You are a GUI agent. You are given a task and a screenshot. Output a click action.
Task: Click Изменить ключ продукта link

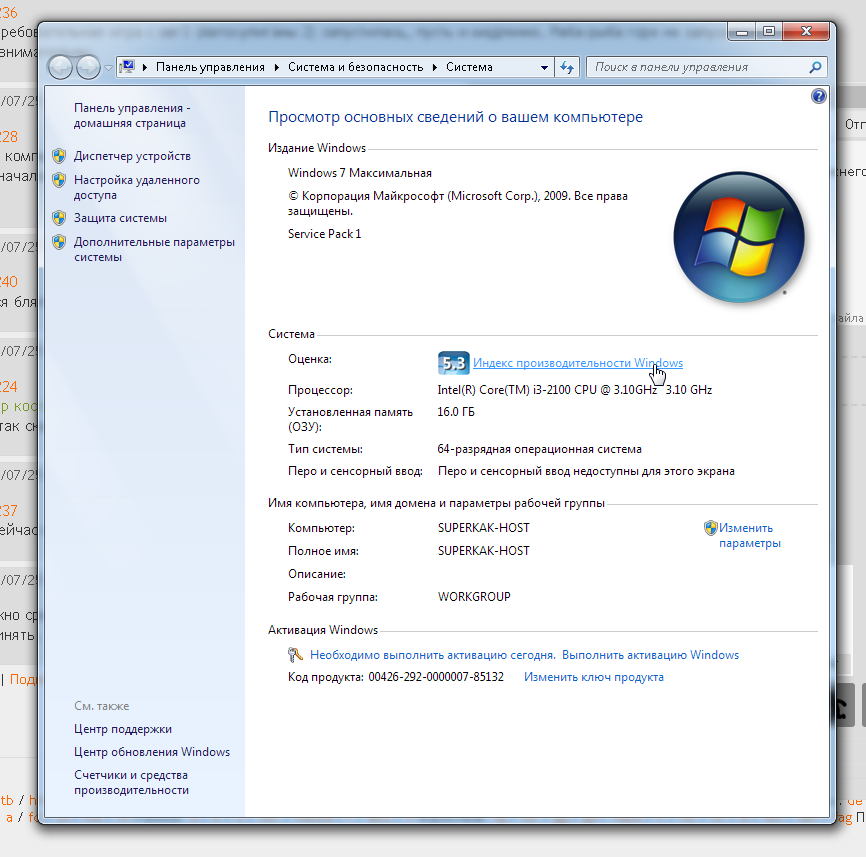pos(594,677)
